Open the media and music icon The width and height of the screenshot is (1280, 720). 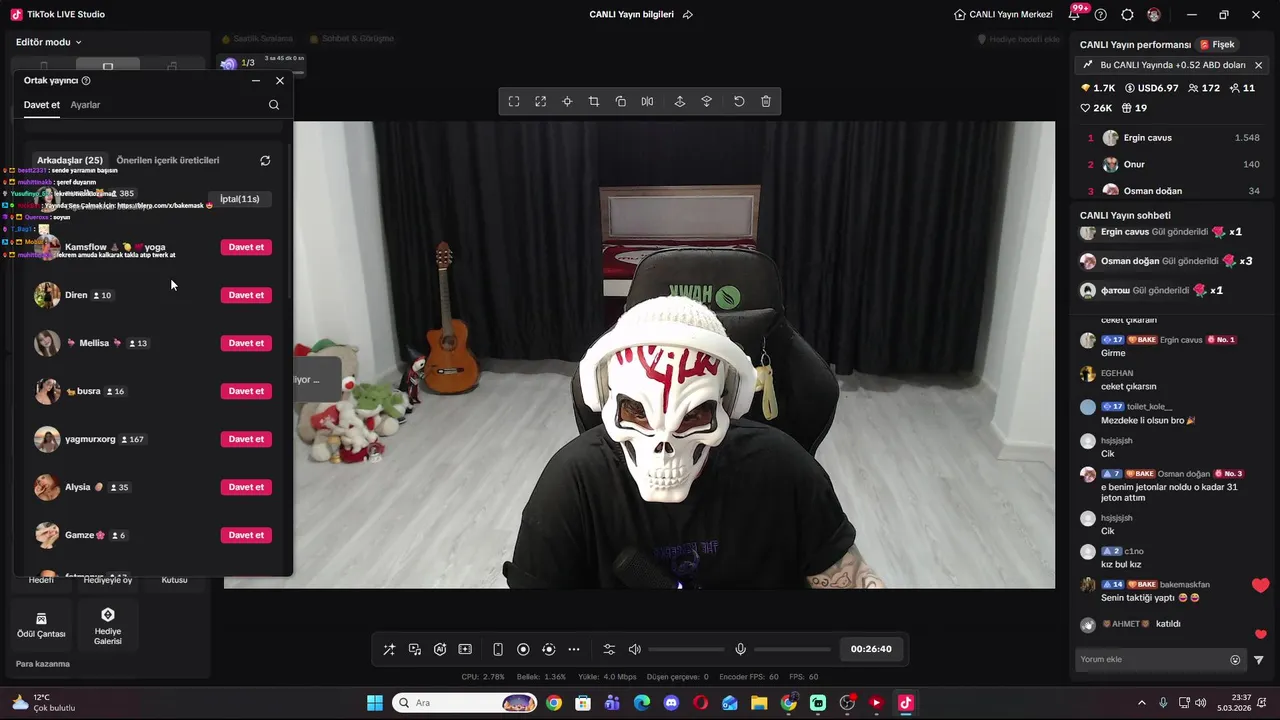(x=415, y=649)
